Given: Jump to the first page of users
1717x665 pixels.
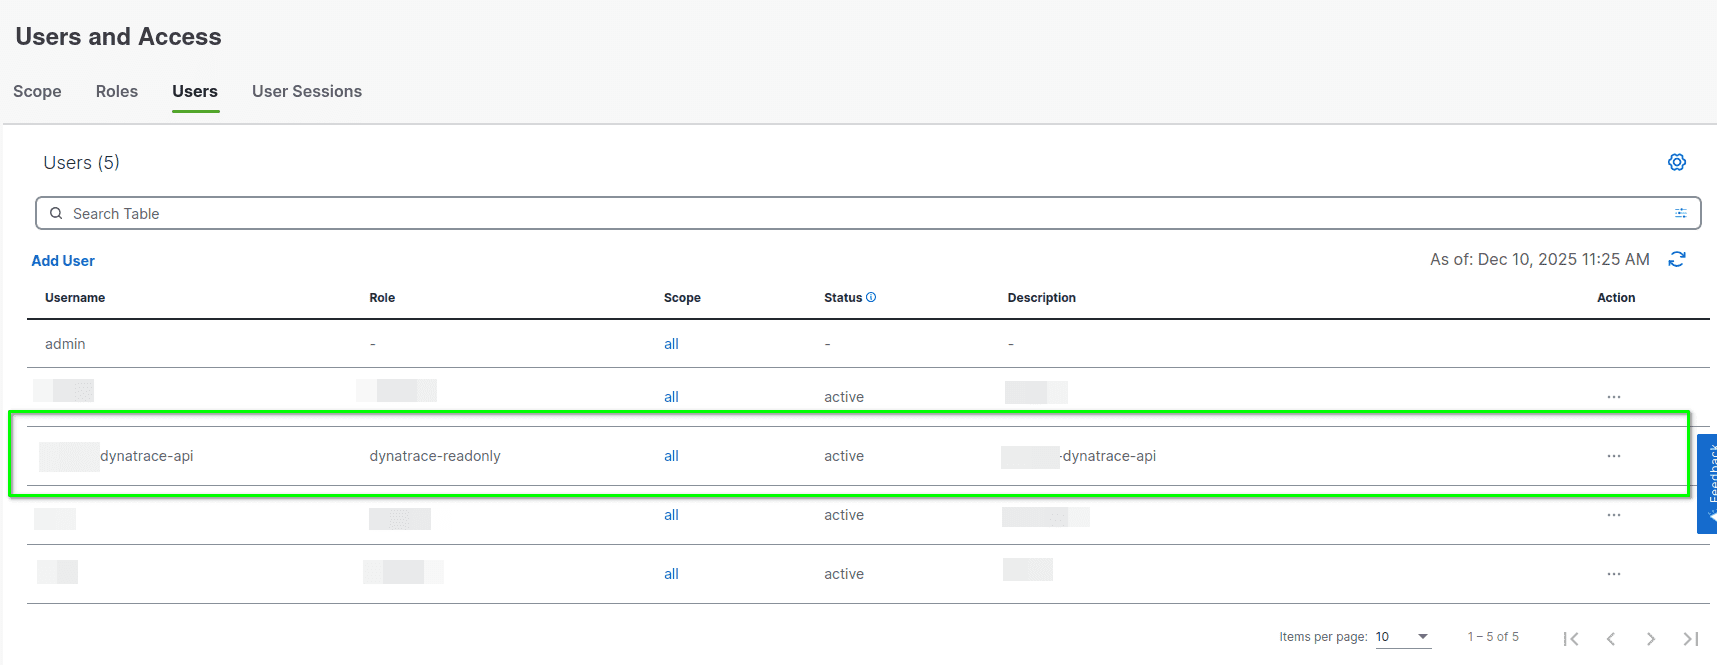Looking at the screenshot, I should (x=1571, y=638).
